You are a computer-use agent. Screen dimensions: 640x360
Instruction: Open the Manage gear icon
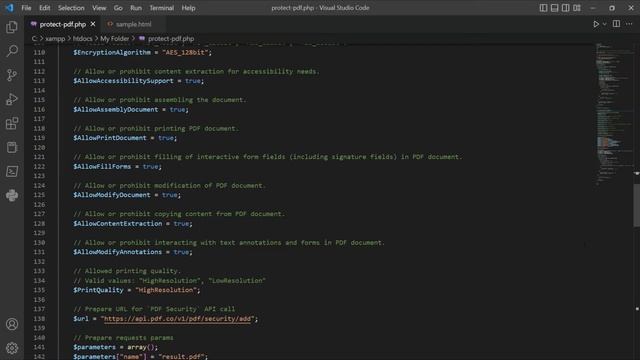coord(12,348)
